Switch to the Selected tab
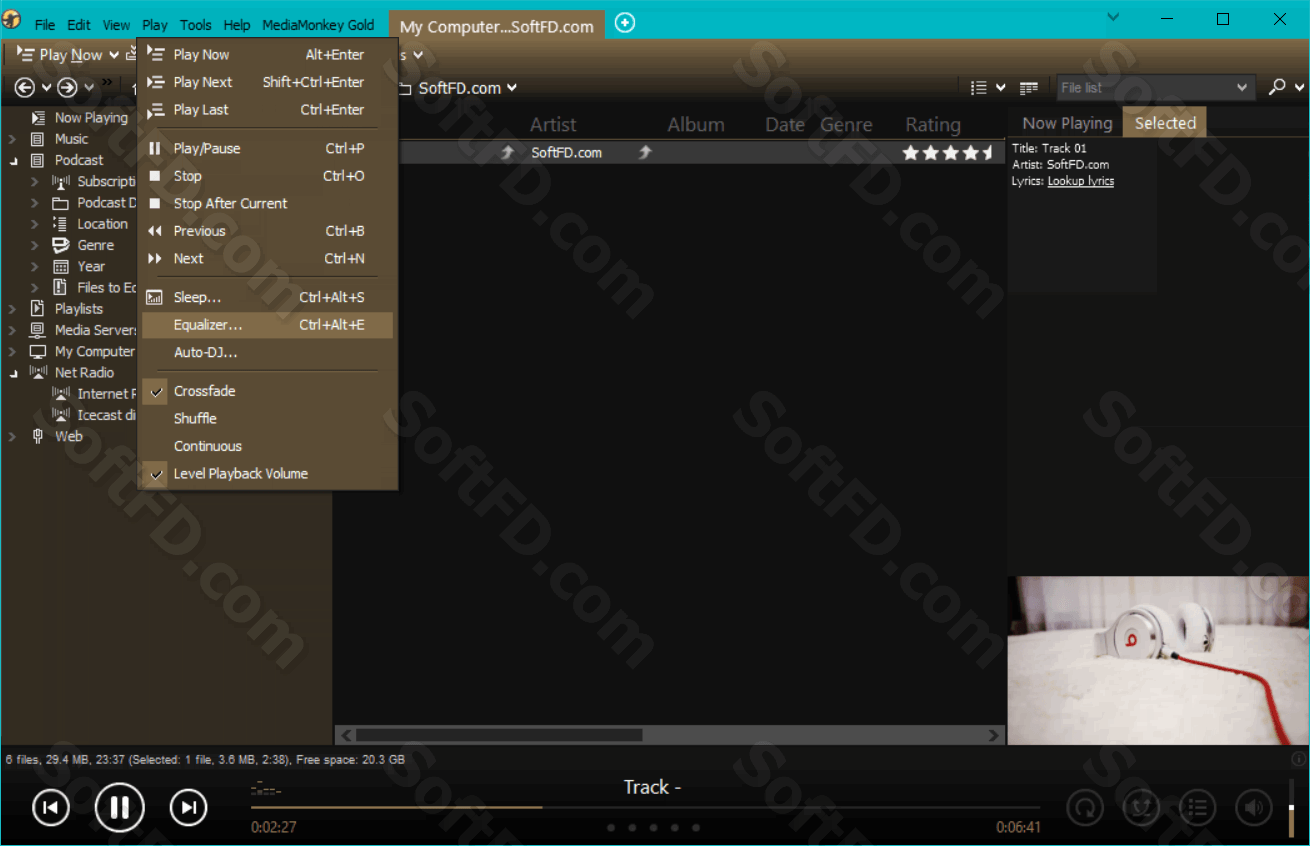 (1165, 123)
